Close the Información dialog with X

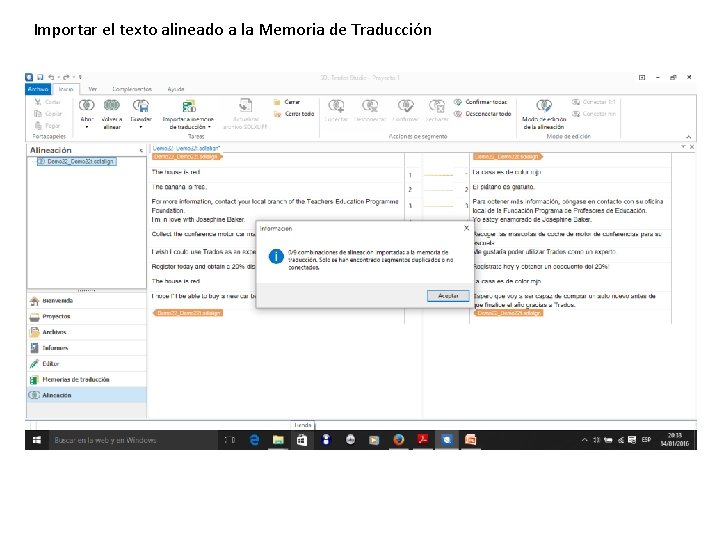(x=467, y=228)
